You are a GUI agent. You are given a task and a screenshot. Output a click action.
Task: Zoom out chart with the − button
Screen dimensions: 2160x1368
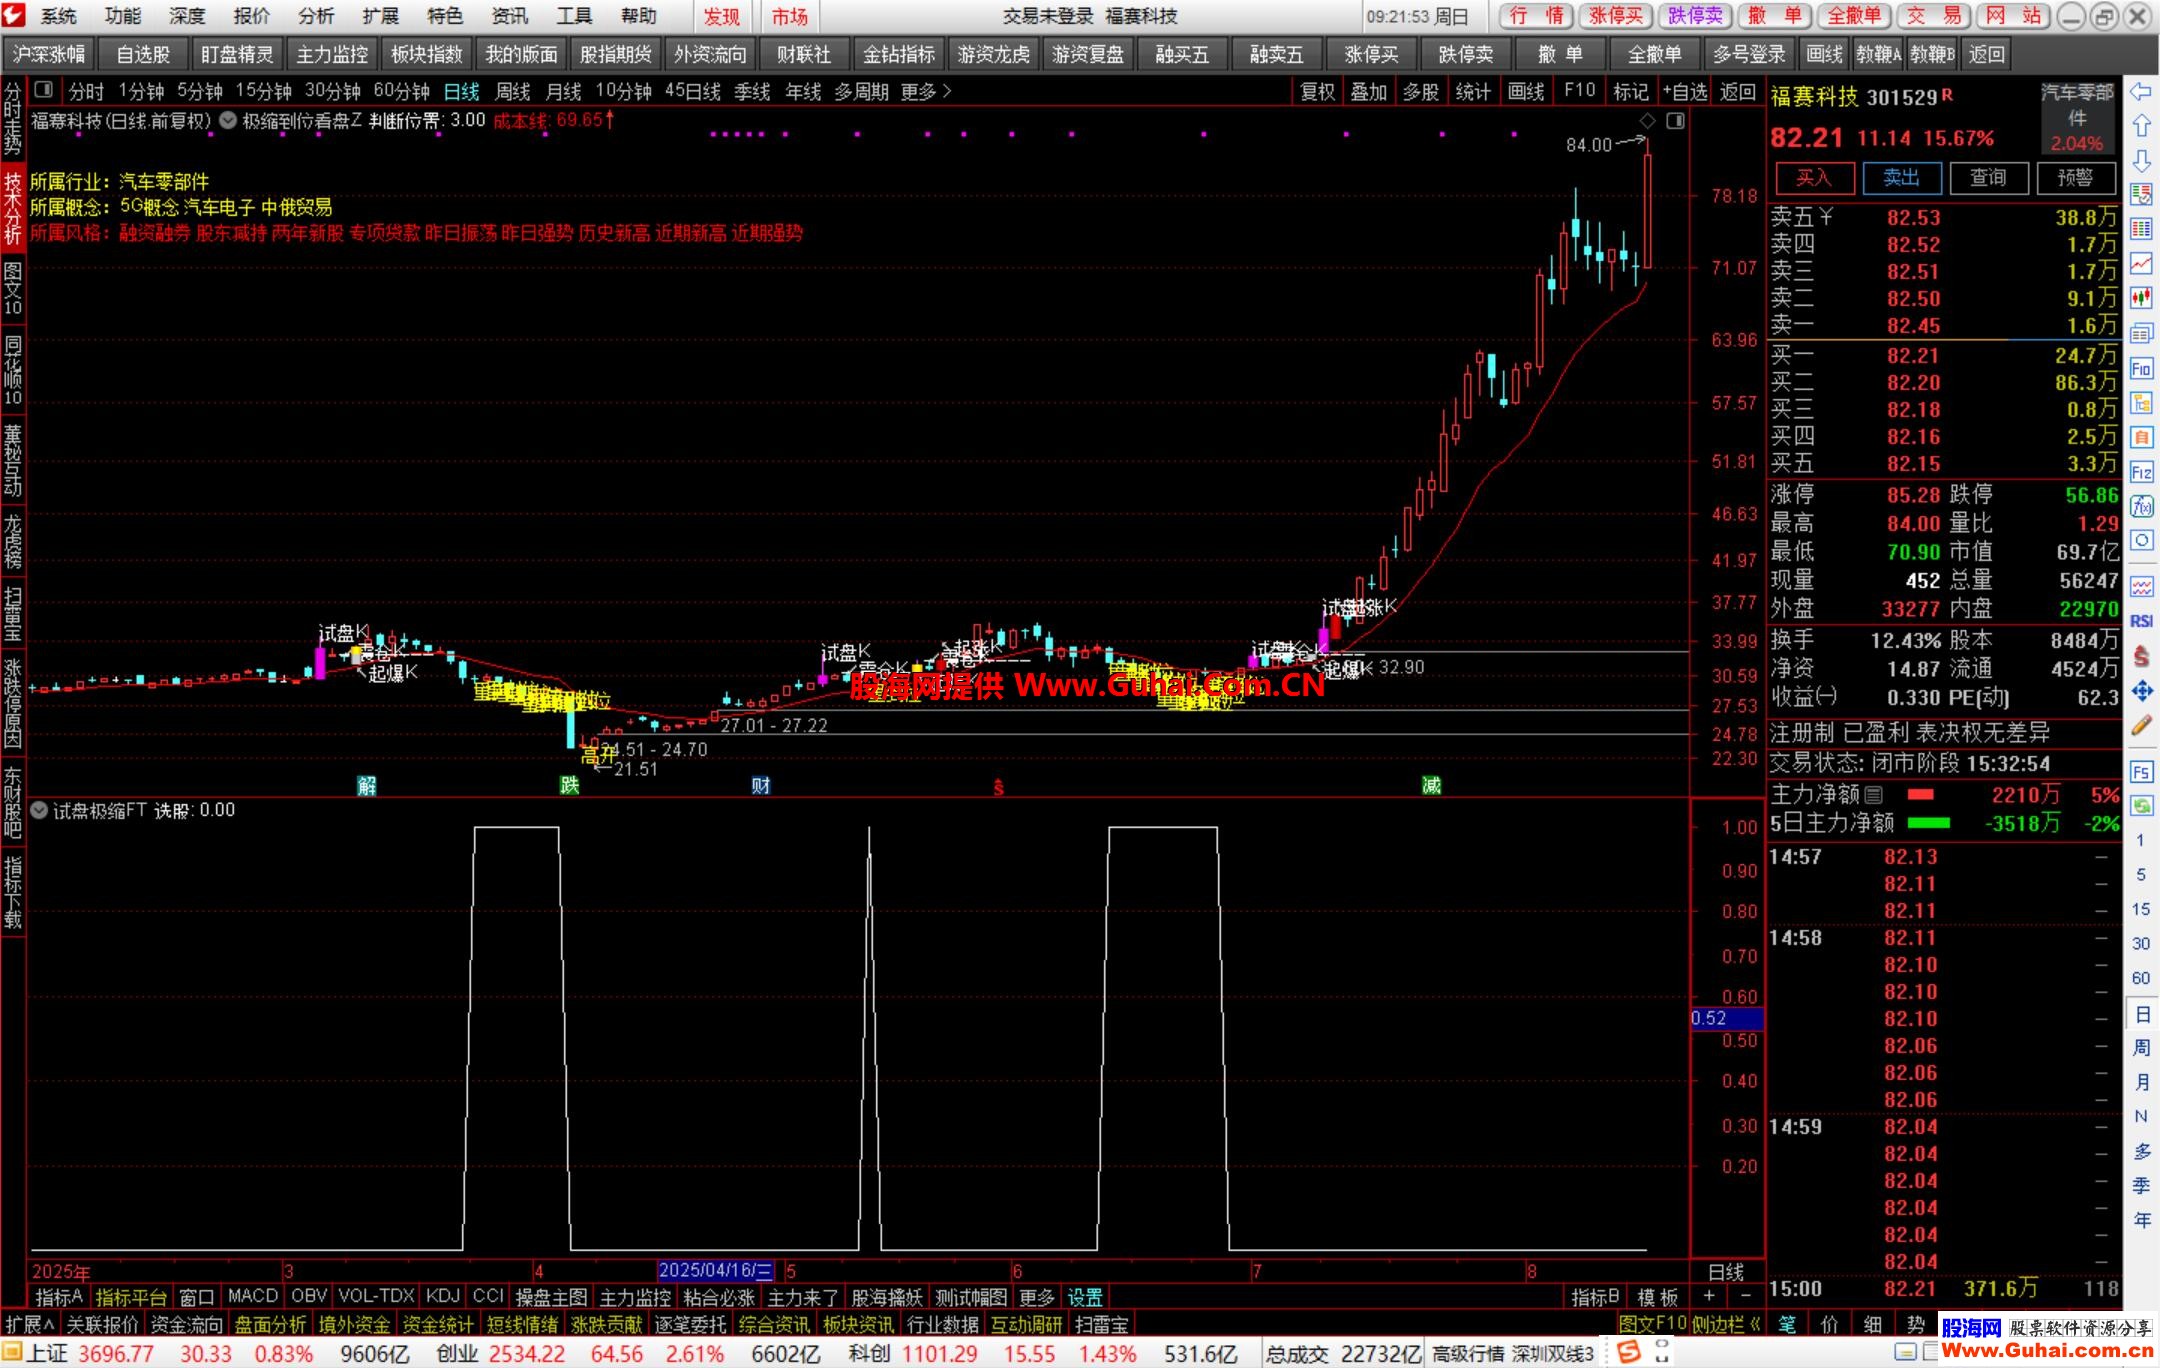click(1745, 1297)
